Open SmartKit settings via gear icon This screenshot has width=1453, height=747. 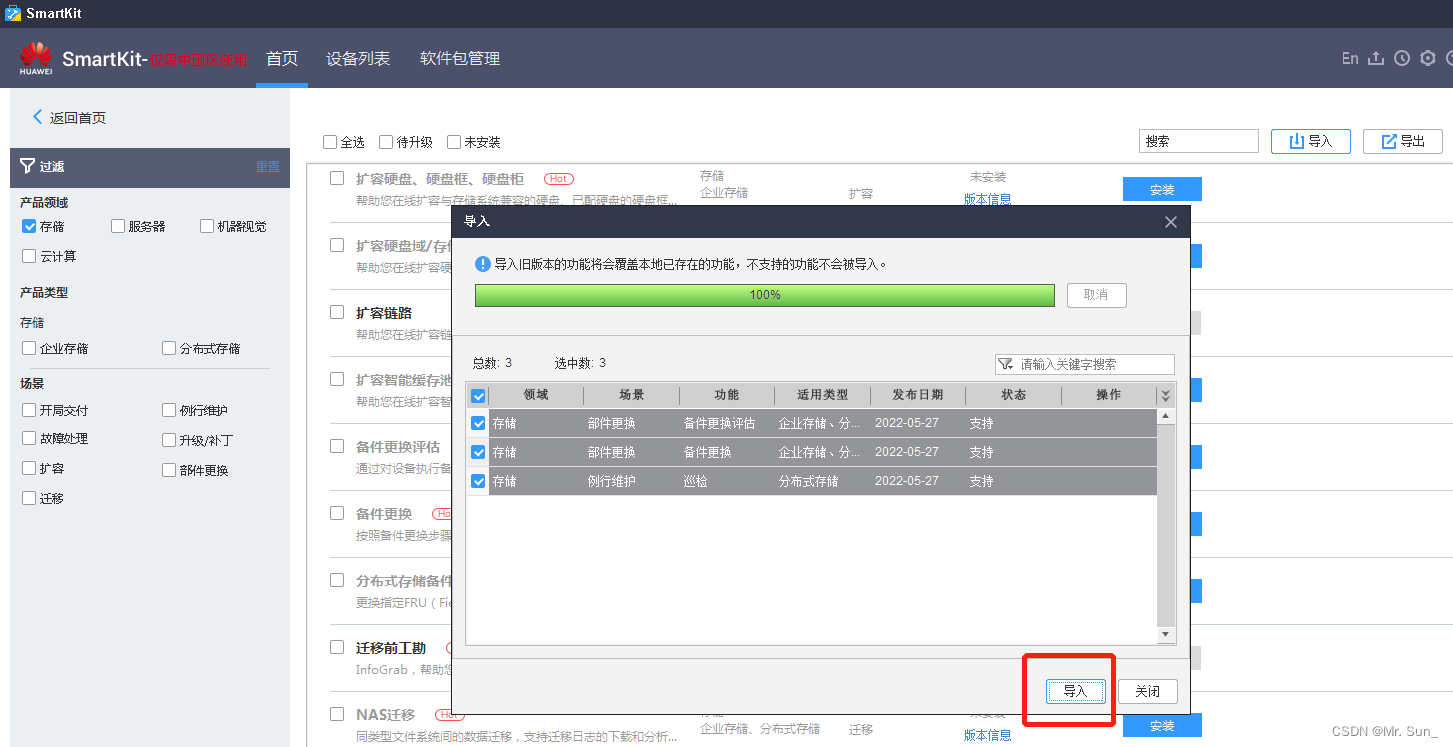click(1427, 58)
